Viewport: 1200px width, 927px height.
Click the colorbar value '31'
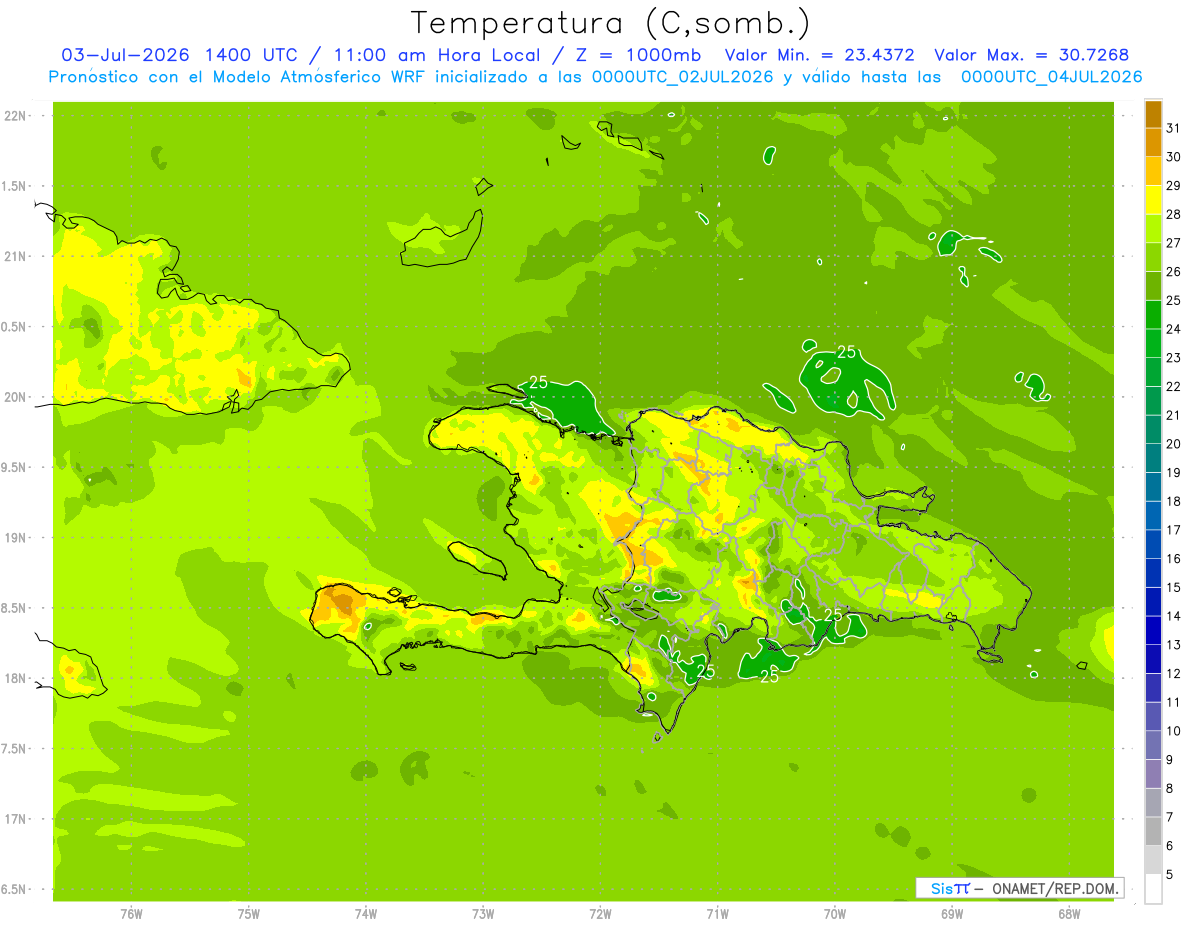coord(1174,128)
